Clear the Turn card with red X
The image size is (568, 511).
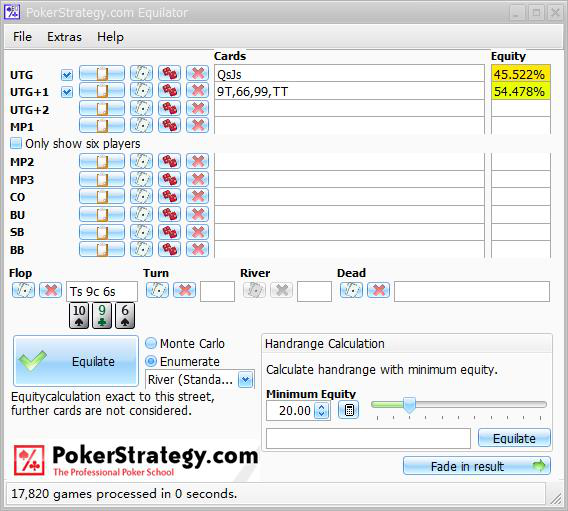click(x=185, y=290)
